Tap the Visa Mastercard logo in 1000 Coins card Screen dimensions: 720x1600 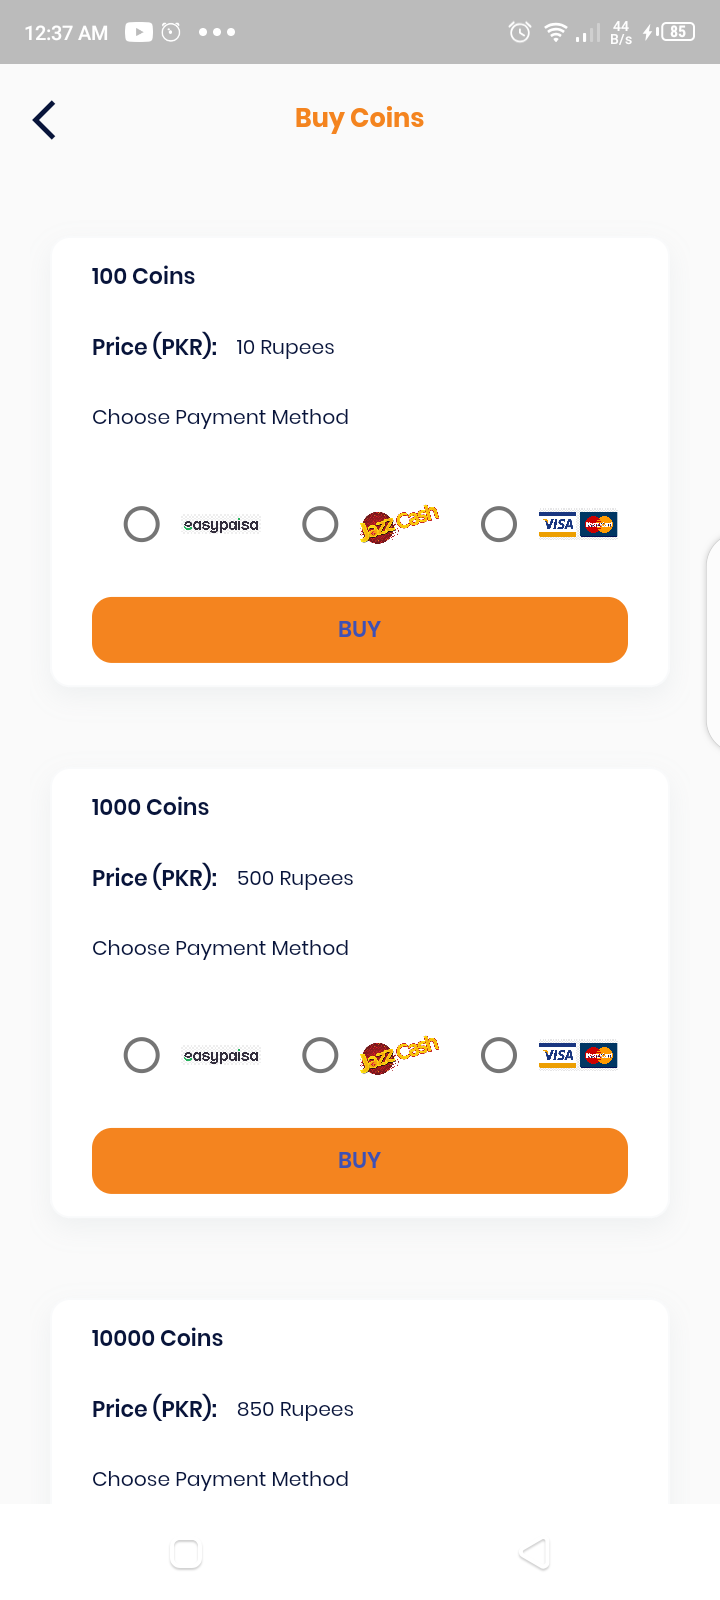(578, 1055)
